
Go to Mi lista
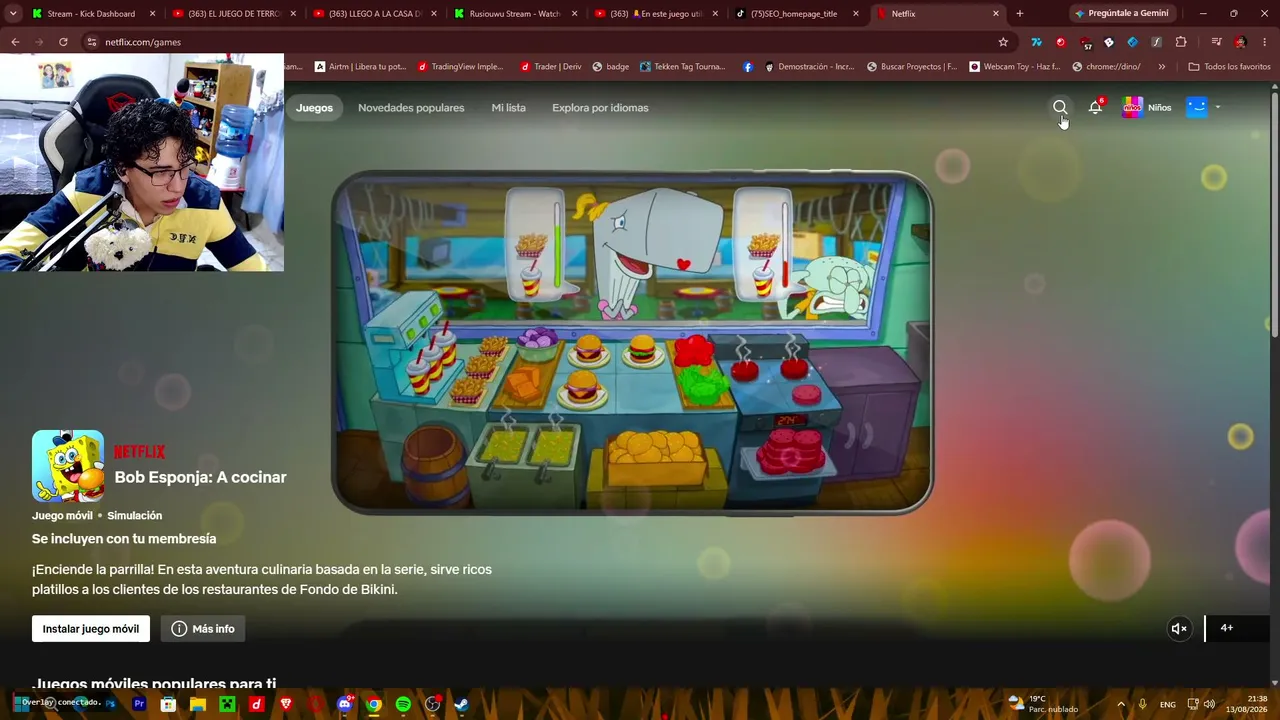coord(508,107)
